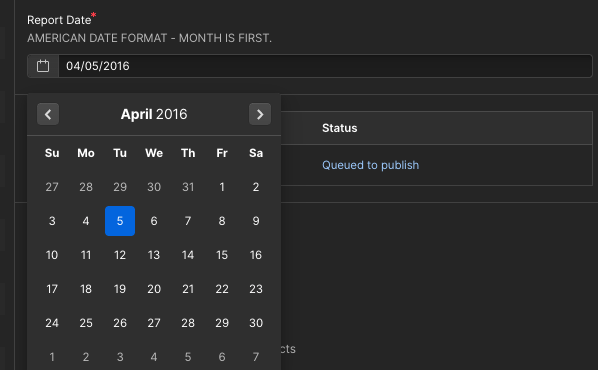
Task: Go to the previous month with the left arrow
Action: point(48,114)
